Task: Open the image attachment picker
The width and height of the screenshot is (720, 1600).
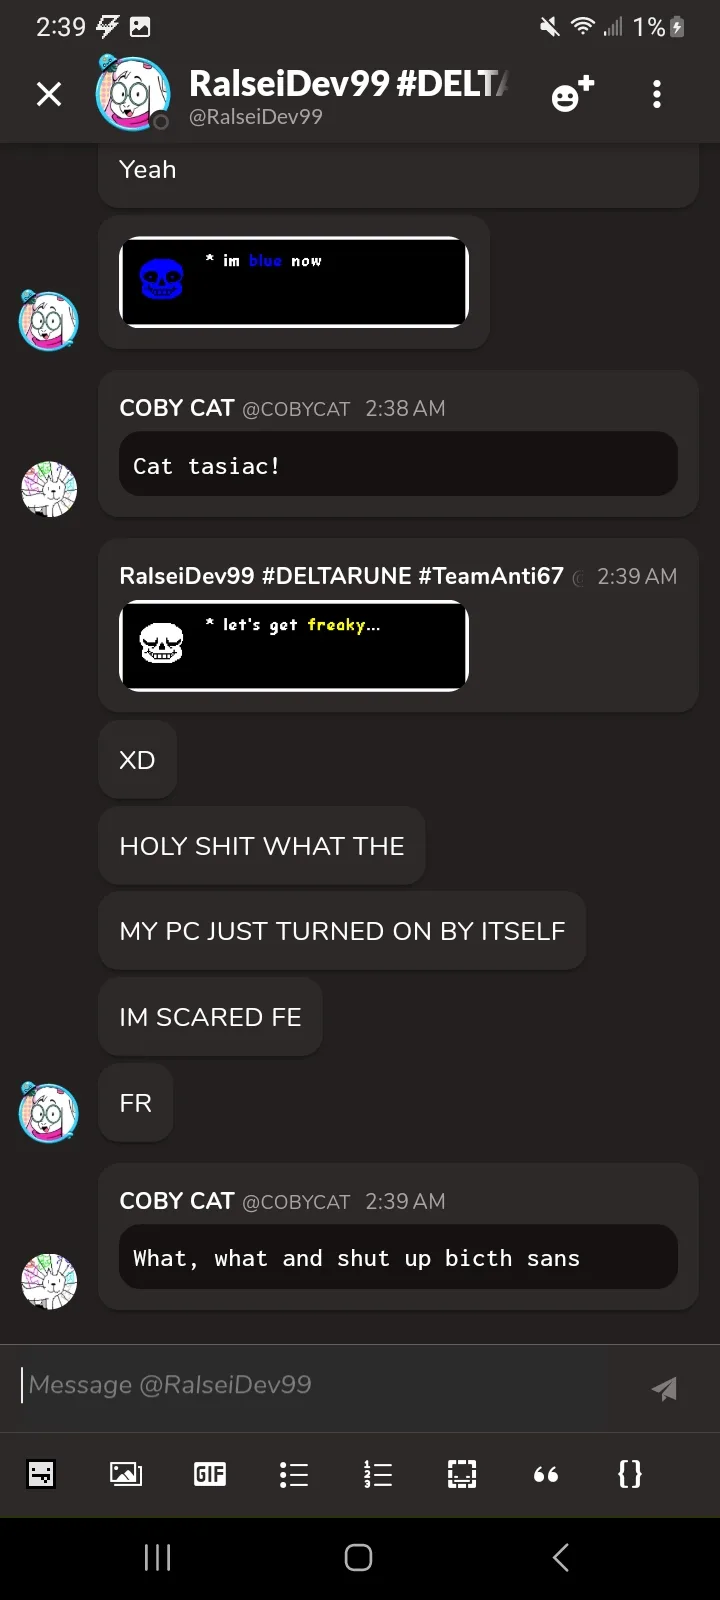Action: [x=125, y=1473]
